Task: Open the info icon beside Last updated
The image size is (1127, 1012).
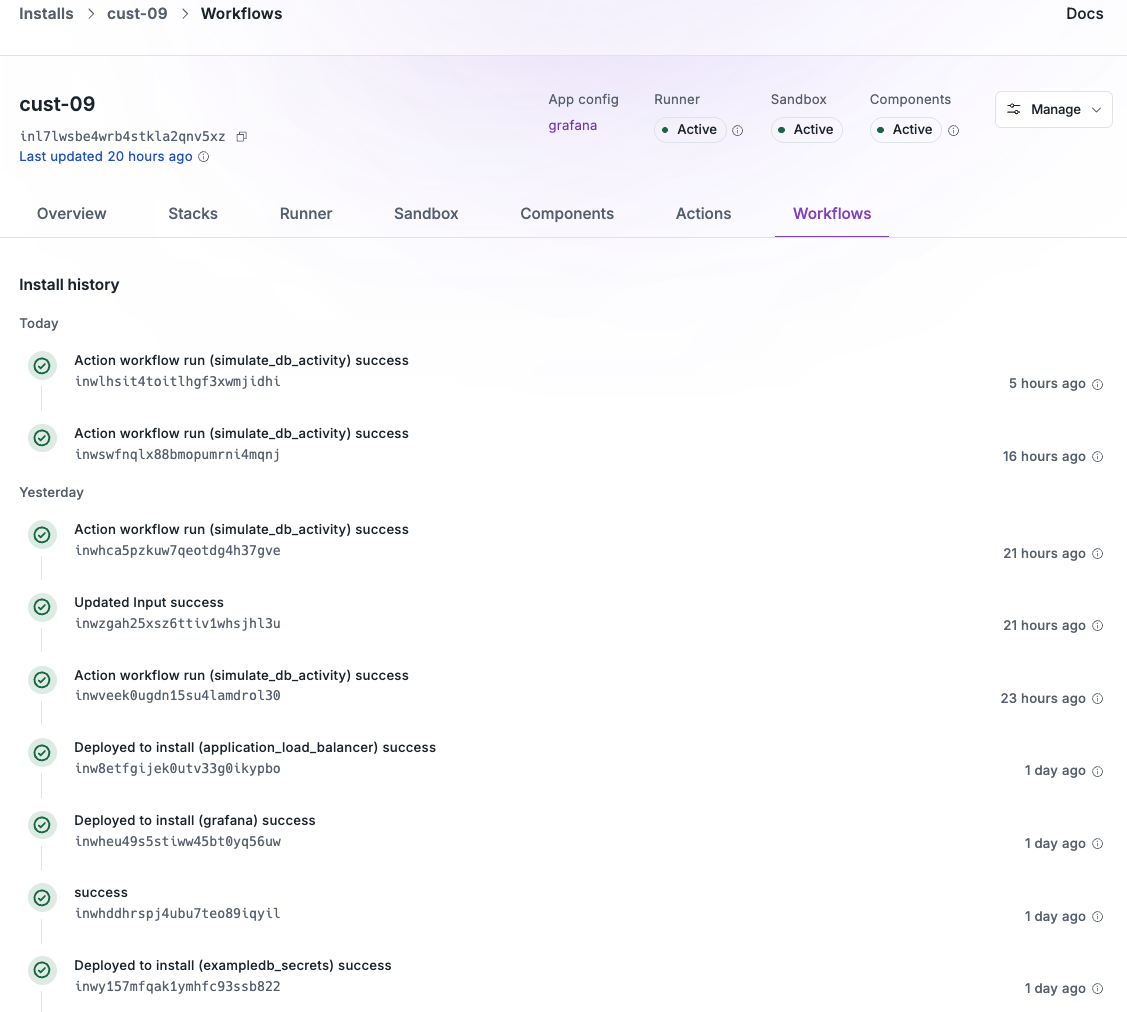Action: coord(202,156)
